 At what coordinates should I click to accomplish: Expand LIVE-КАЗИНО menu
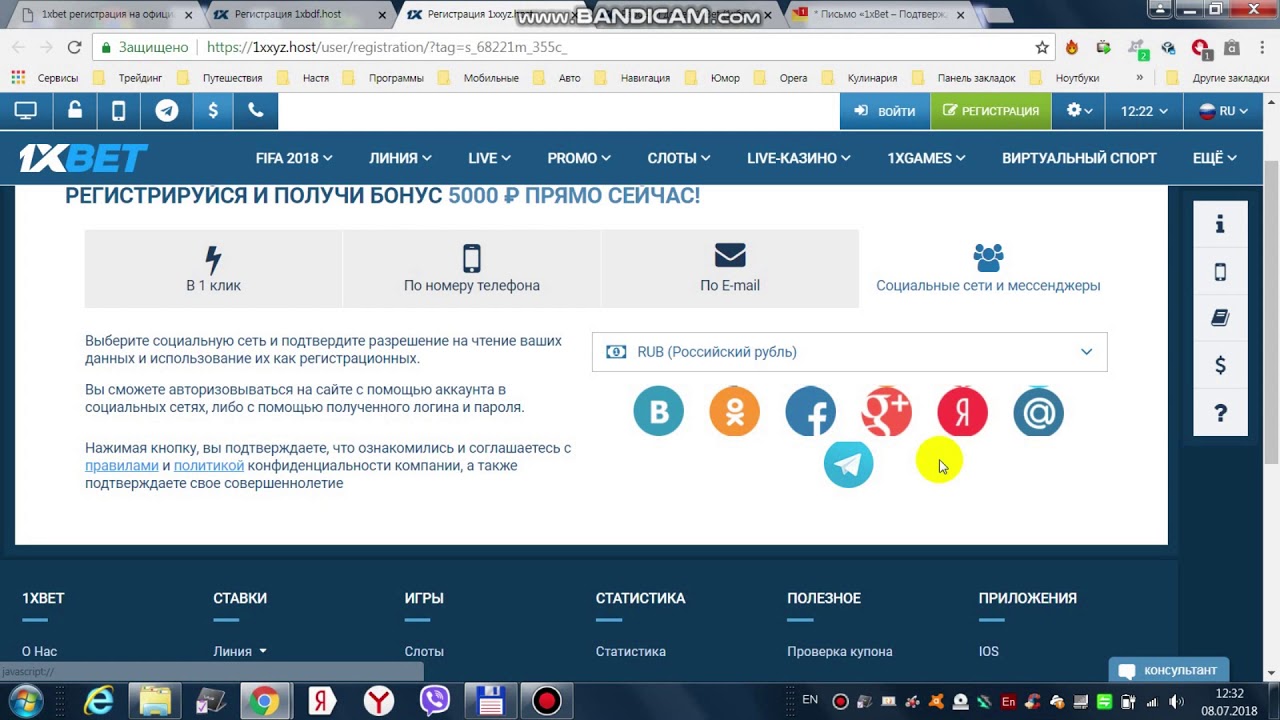tap(799, 158)
